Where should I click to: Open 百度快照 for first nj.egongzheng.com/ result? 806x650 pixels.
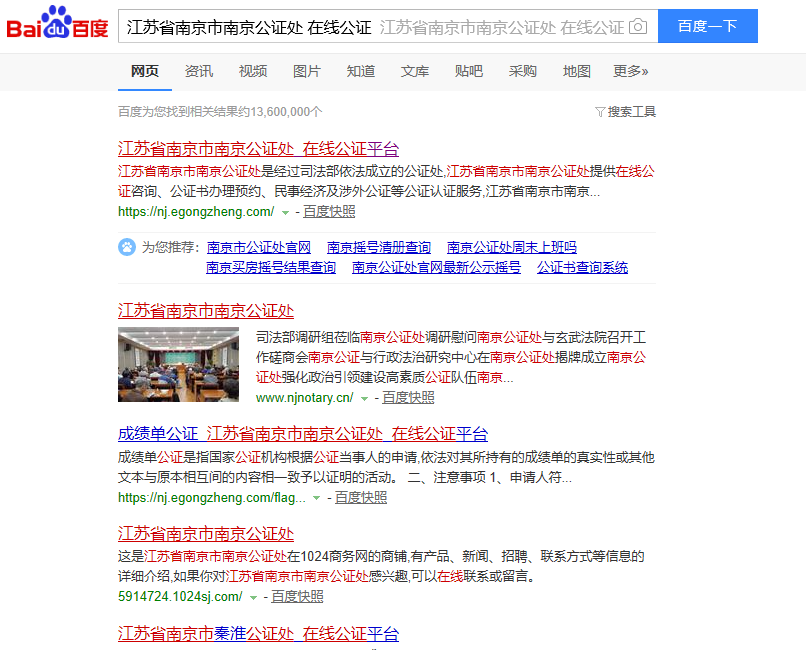tap(329, 212)
